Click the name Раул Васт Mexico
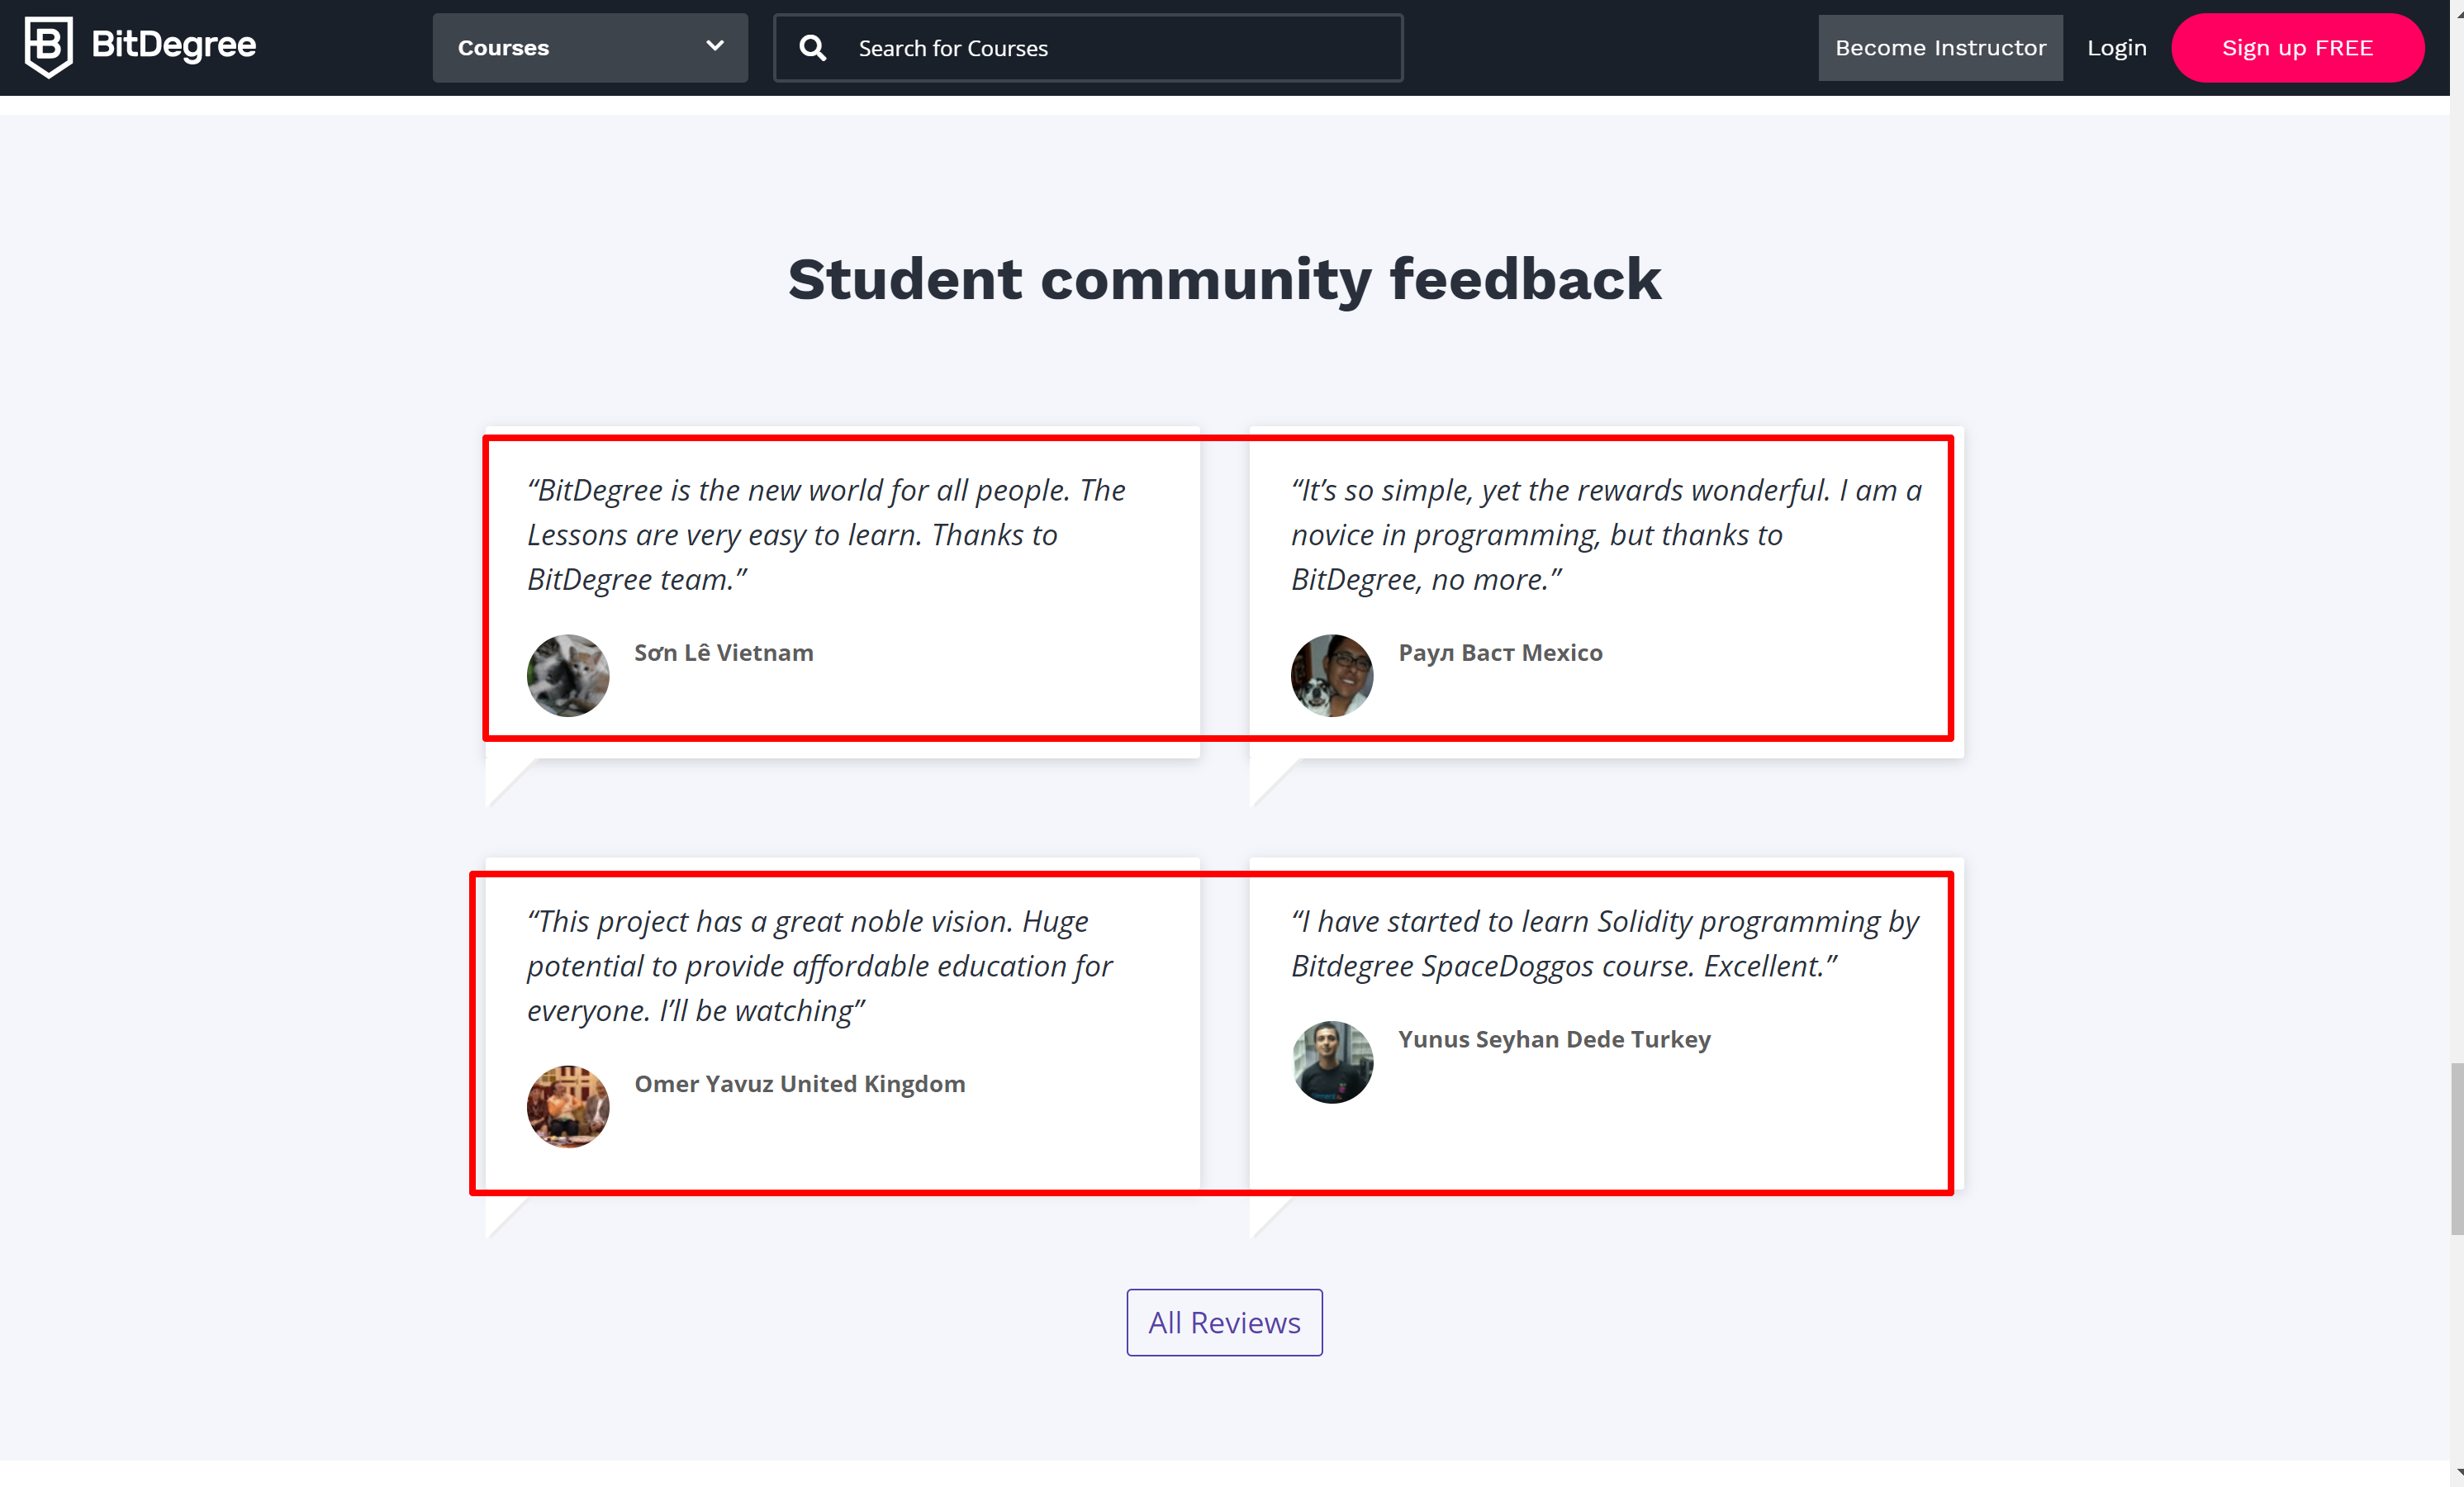The image size is (2464, 1487). click(x=1500, y=652)
